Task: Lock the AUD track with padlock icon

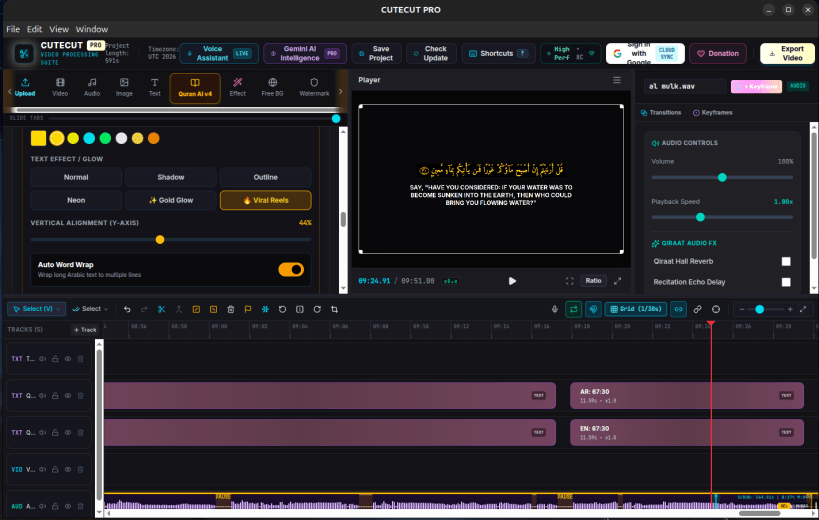Action: coord(55,506)
